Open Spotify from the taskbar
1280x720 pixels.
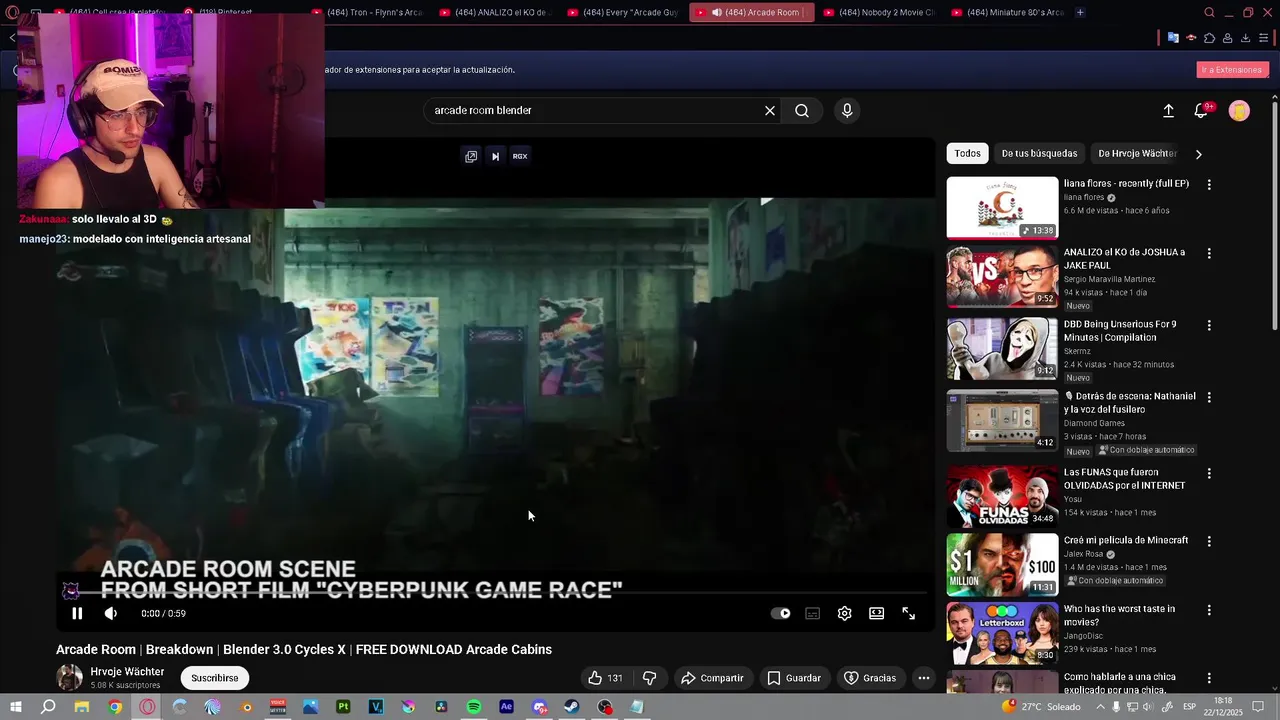(474, 707)
